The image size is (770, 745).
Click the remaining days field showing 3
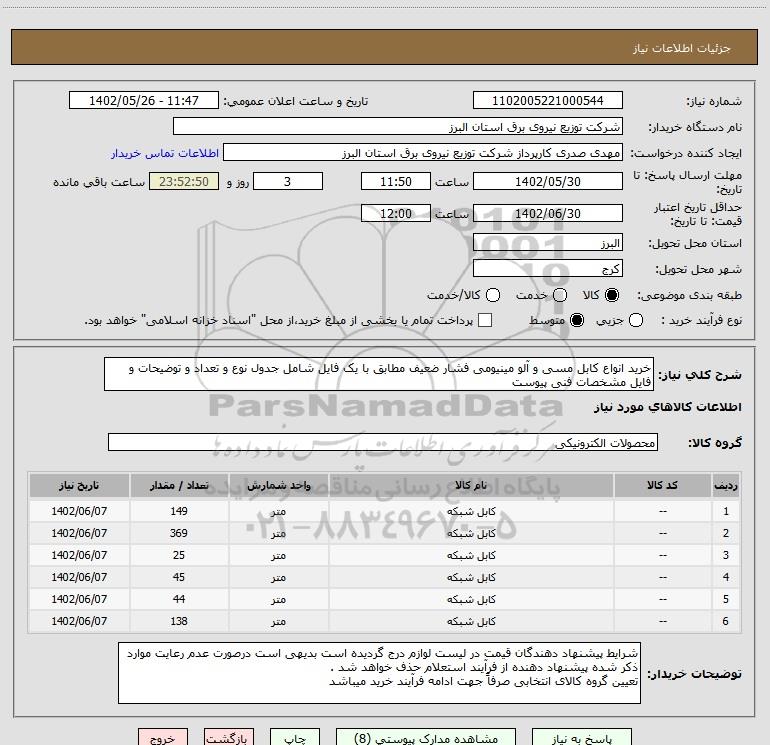288,181
